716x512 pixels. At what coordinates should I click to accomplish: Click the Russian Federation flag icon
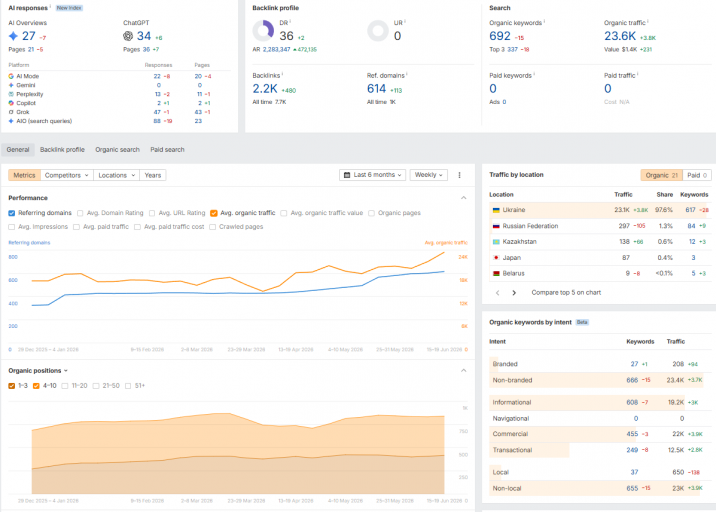[x=496, y=226]
